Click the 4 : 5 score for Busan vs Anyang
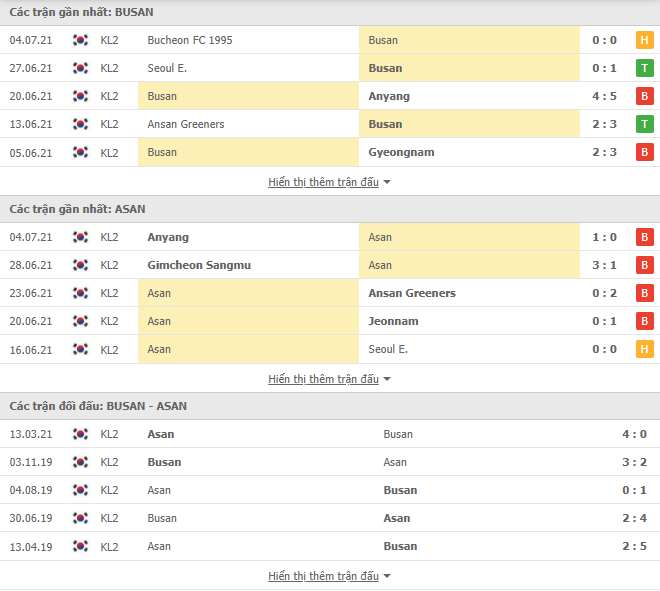The width and height of the screenshot is (660, 591). [x=604, y=96]
